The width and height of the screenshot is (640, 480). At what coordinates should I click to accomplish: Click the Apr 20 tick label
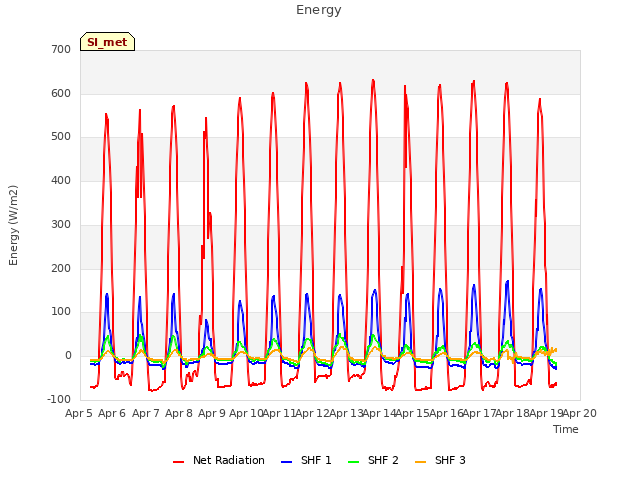click(580, 413)
